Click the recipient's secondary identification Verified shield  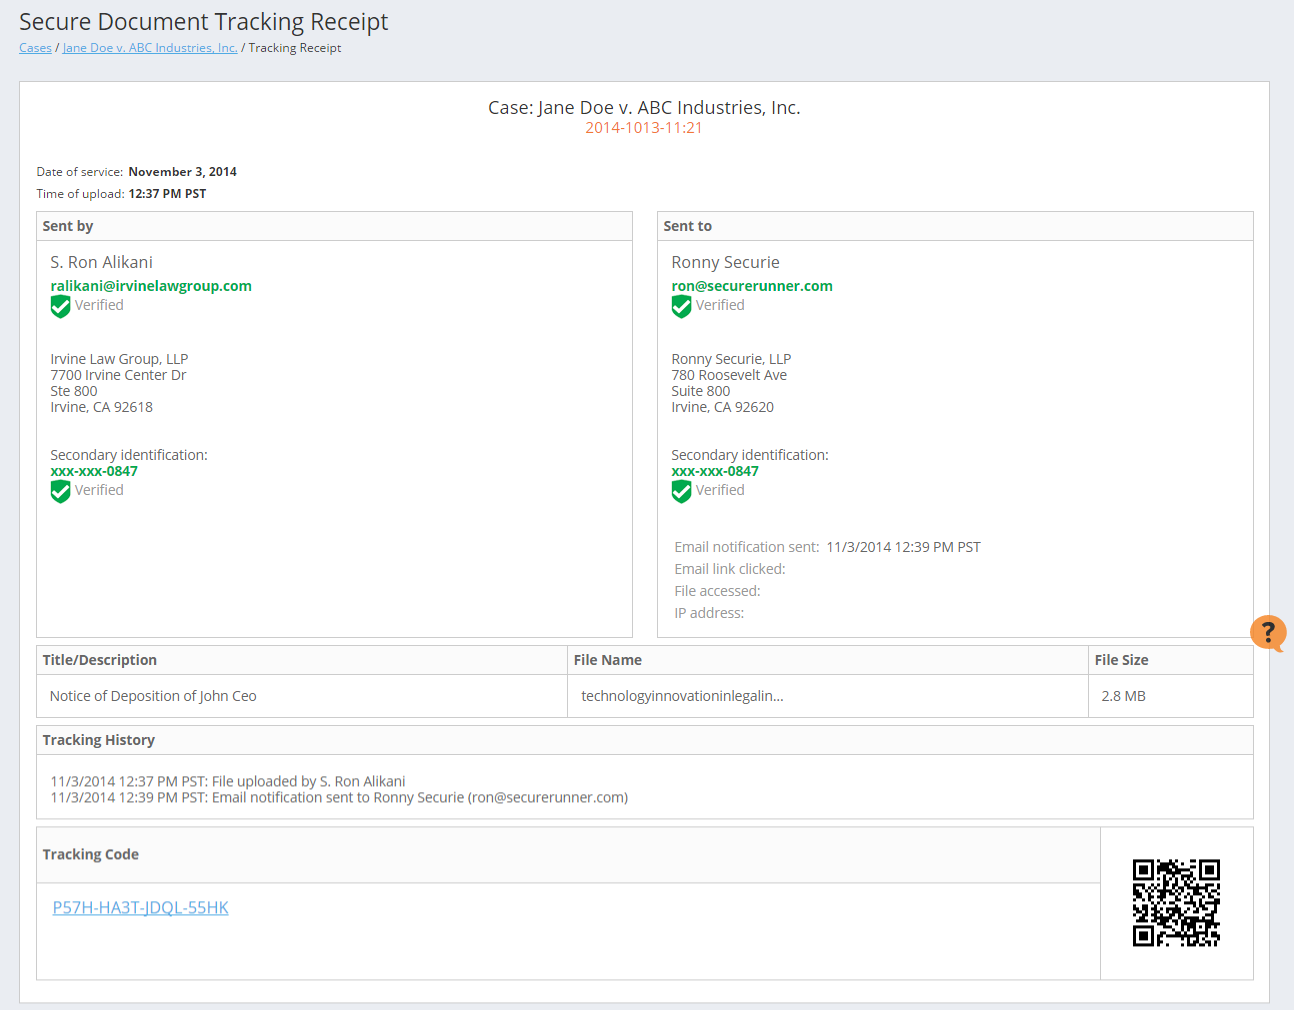(x=682, y=491)
